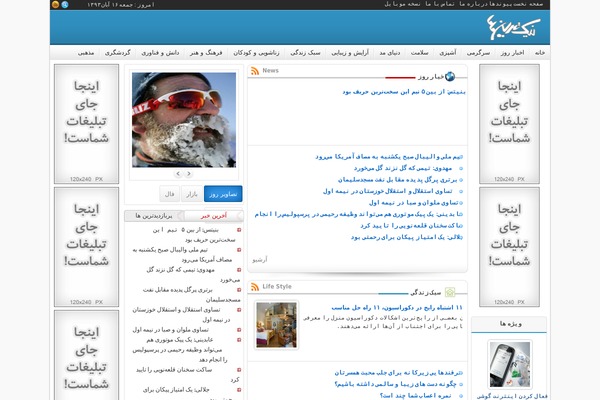The height and width of the screenshot is (400, 600).
Task: Open the News RSS feed icon
Action: pyautogui.click(x=255, y=71)
